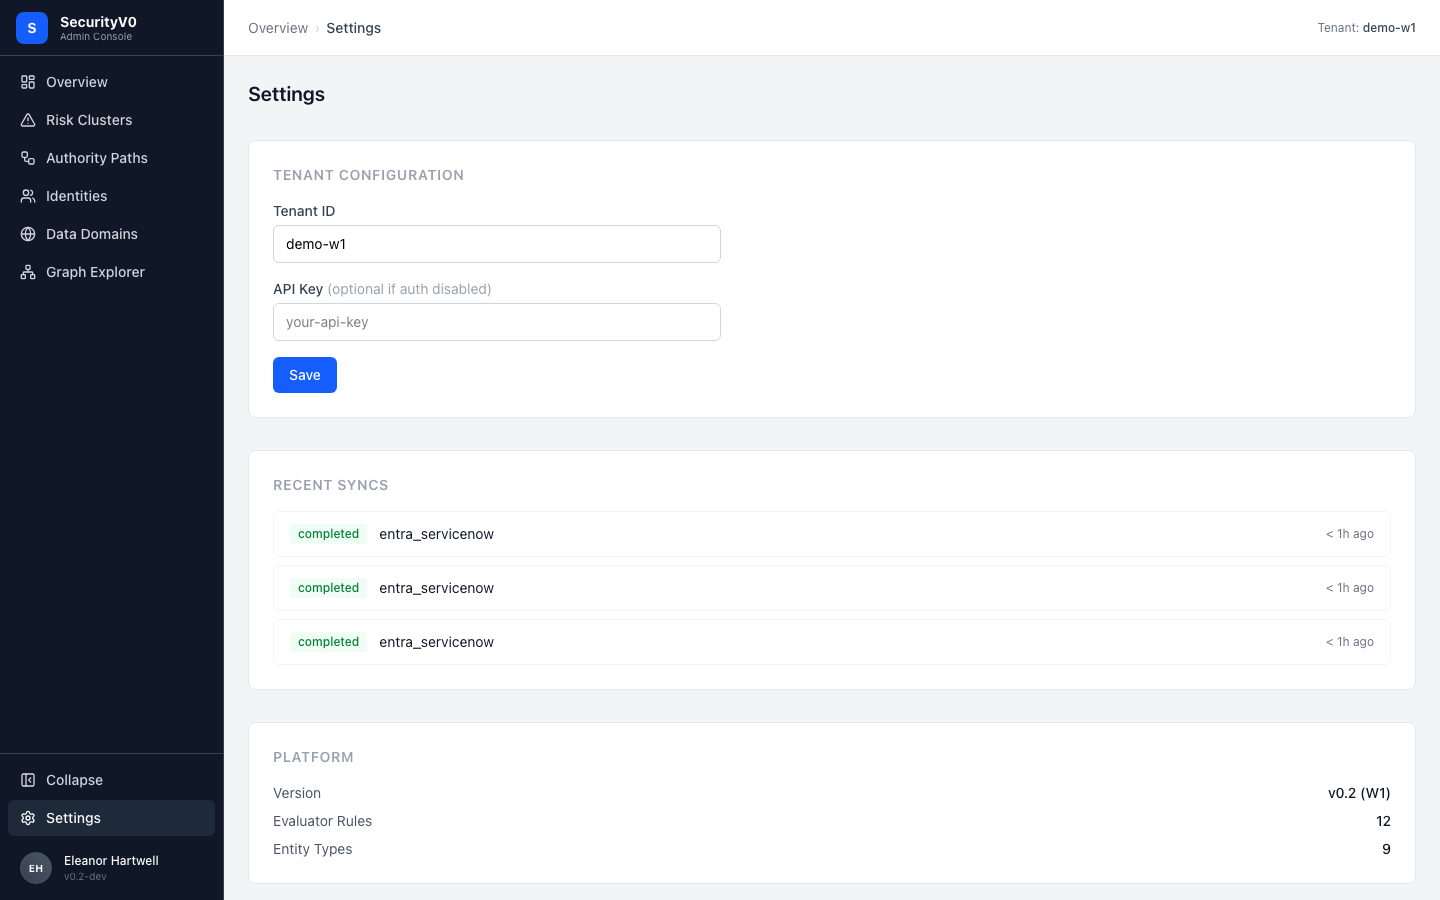Select second entra_servicenow sync name

click(x=436, y=588)
